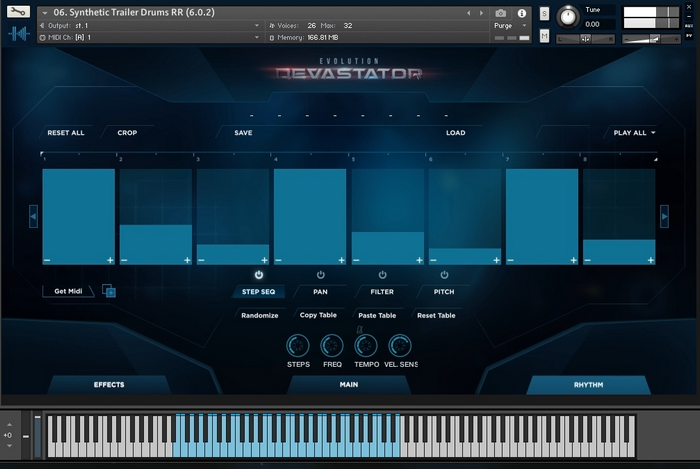Open the instrument info icon

tap(521, 13)
